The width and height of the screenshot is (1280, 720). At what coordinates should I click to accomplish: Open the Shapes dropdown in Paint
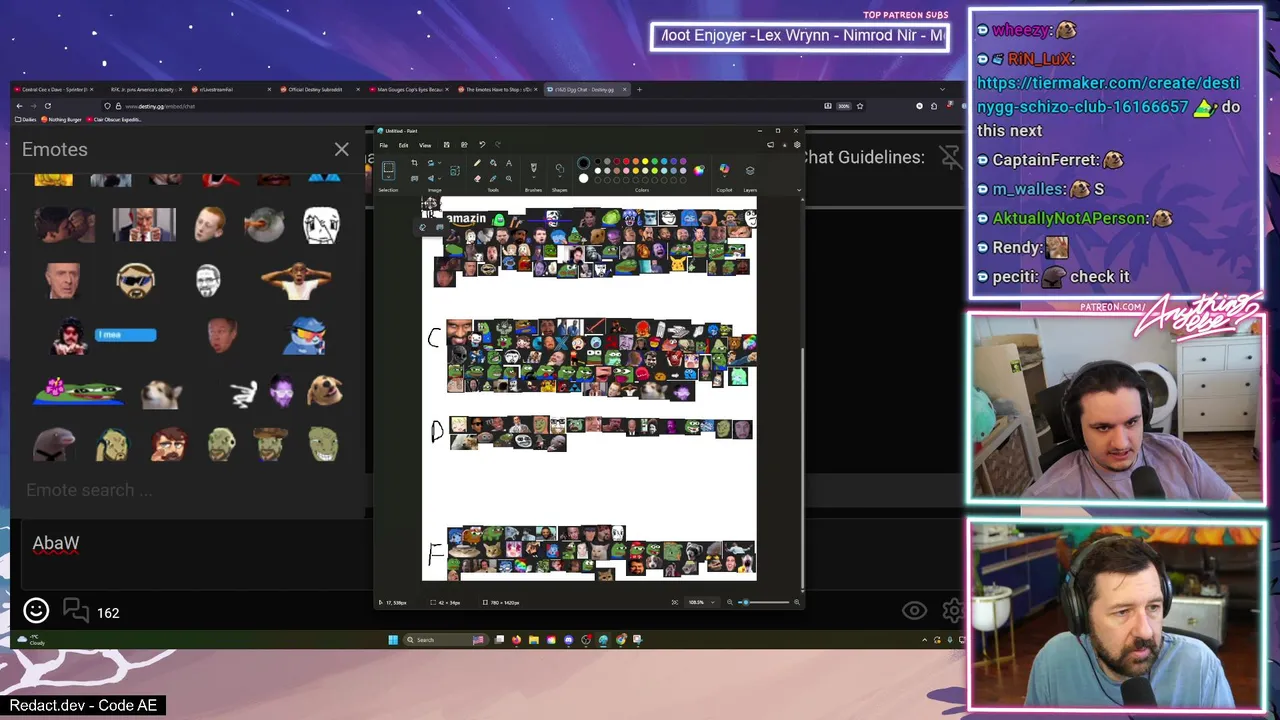coord(559,176)
